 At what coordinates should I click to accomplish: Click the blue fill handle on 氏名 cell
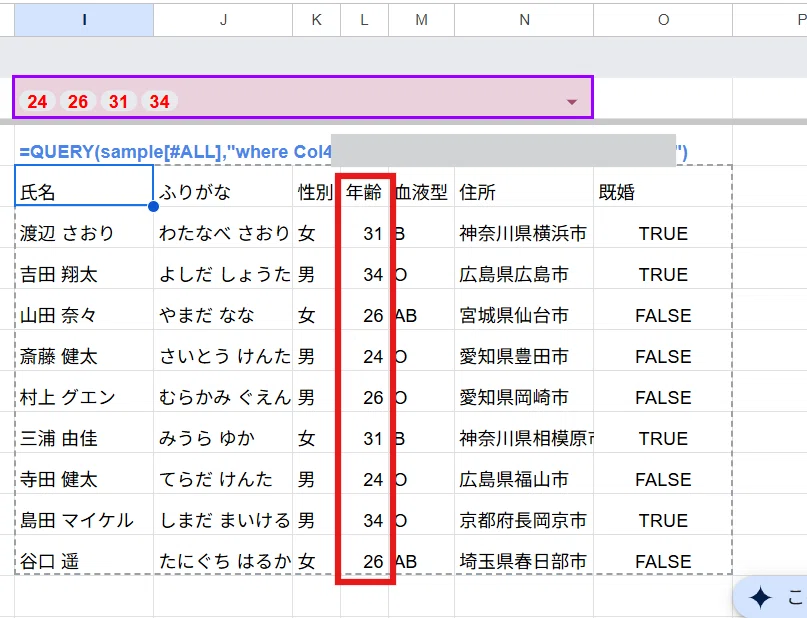tap(153, 206)
